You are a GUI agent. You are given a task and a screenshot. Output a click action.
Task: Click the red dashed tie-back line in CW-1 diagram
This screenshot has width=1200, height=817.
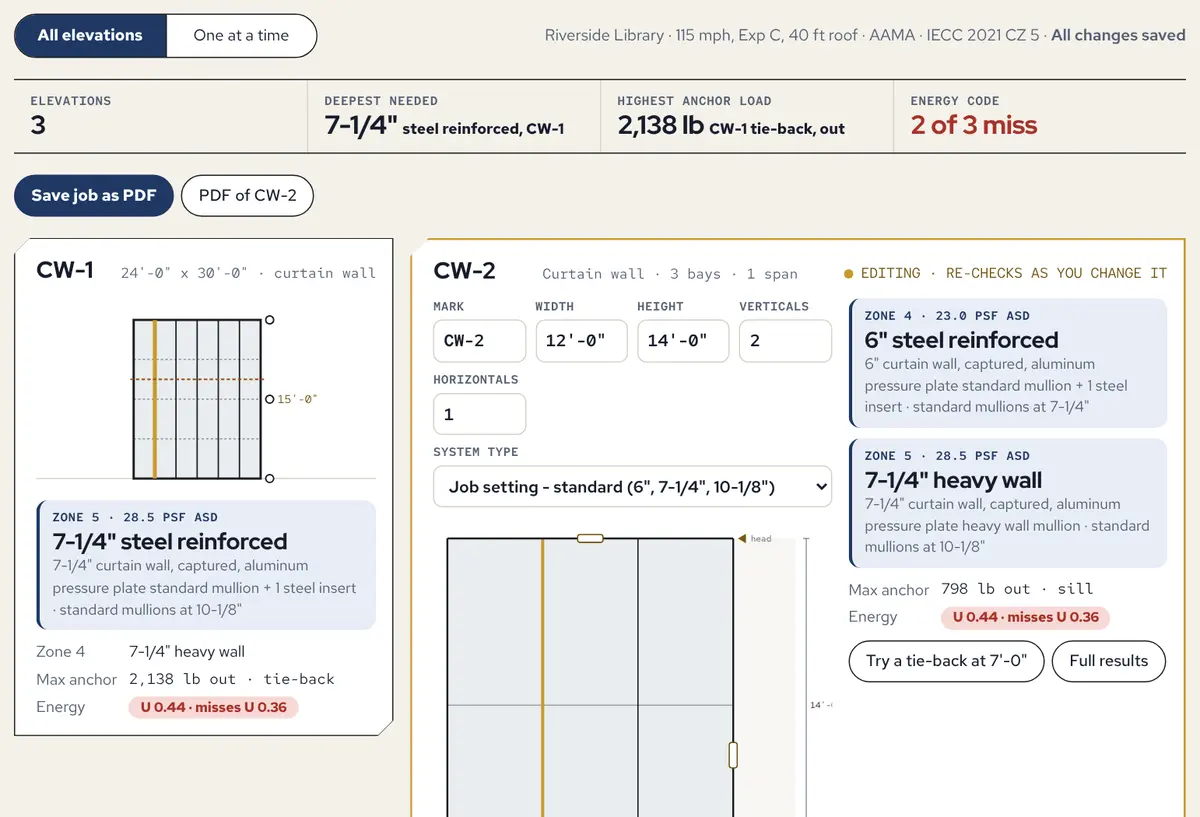coord(197,380)
